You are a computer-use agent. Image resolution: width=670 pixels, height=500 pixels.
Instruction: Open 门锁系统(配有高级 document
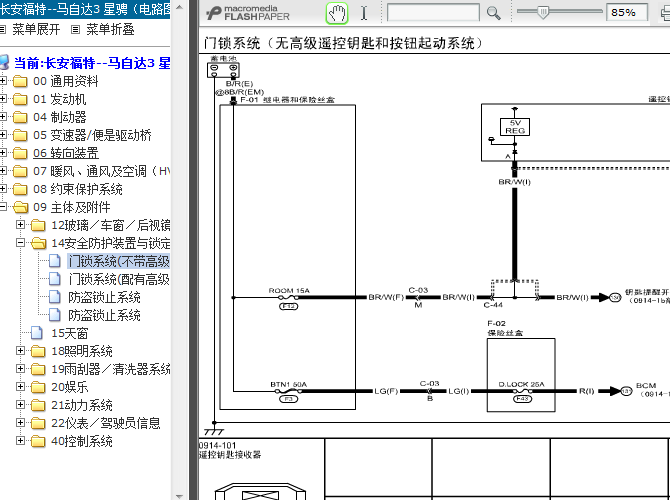[119, 279]
